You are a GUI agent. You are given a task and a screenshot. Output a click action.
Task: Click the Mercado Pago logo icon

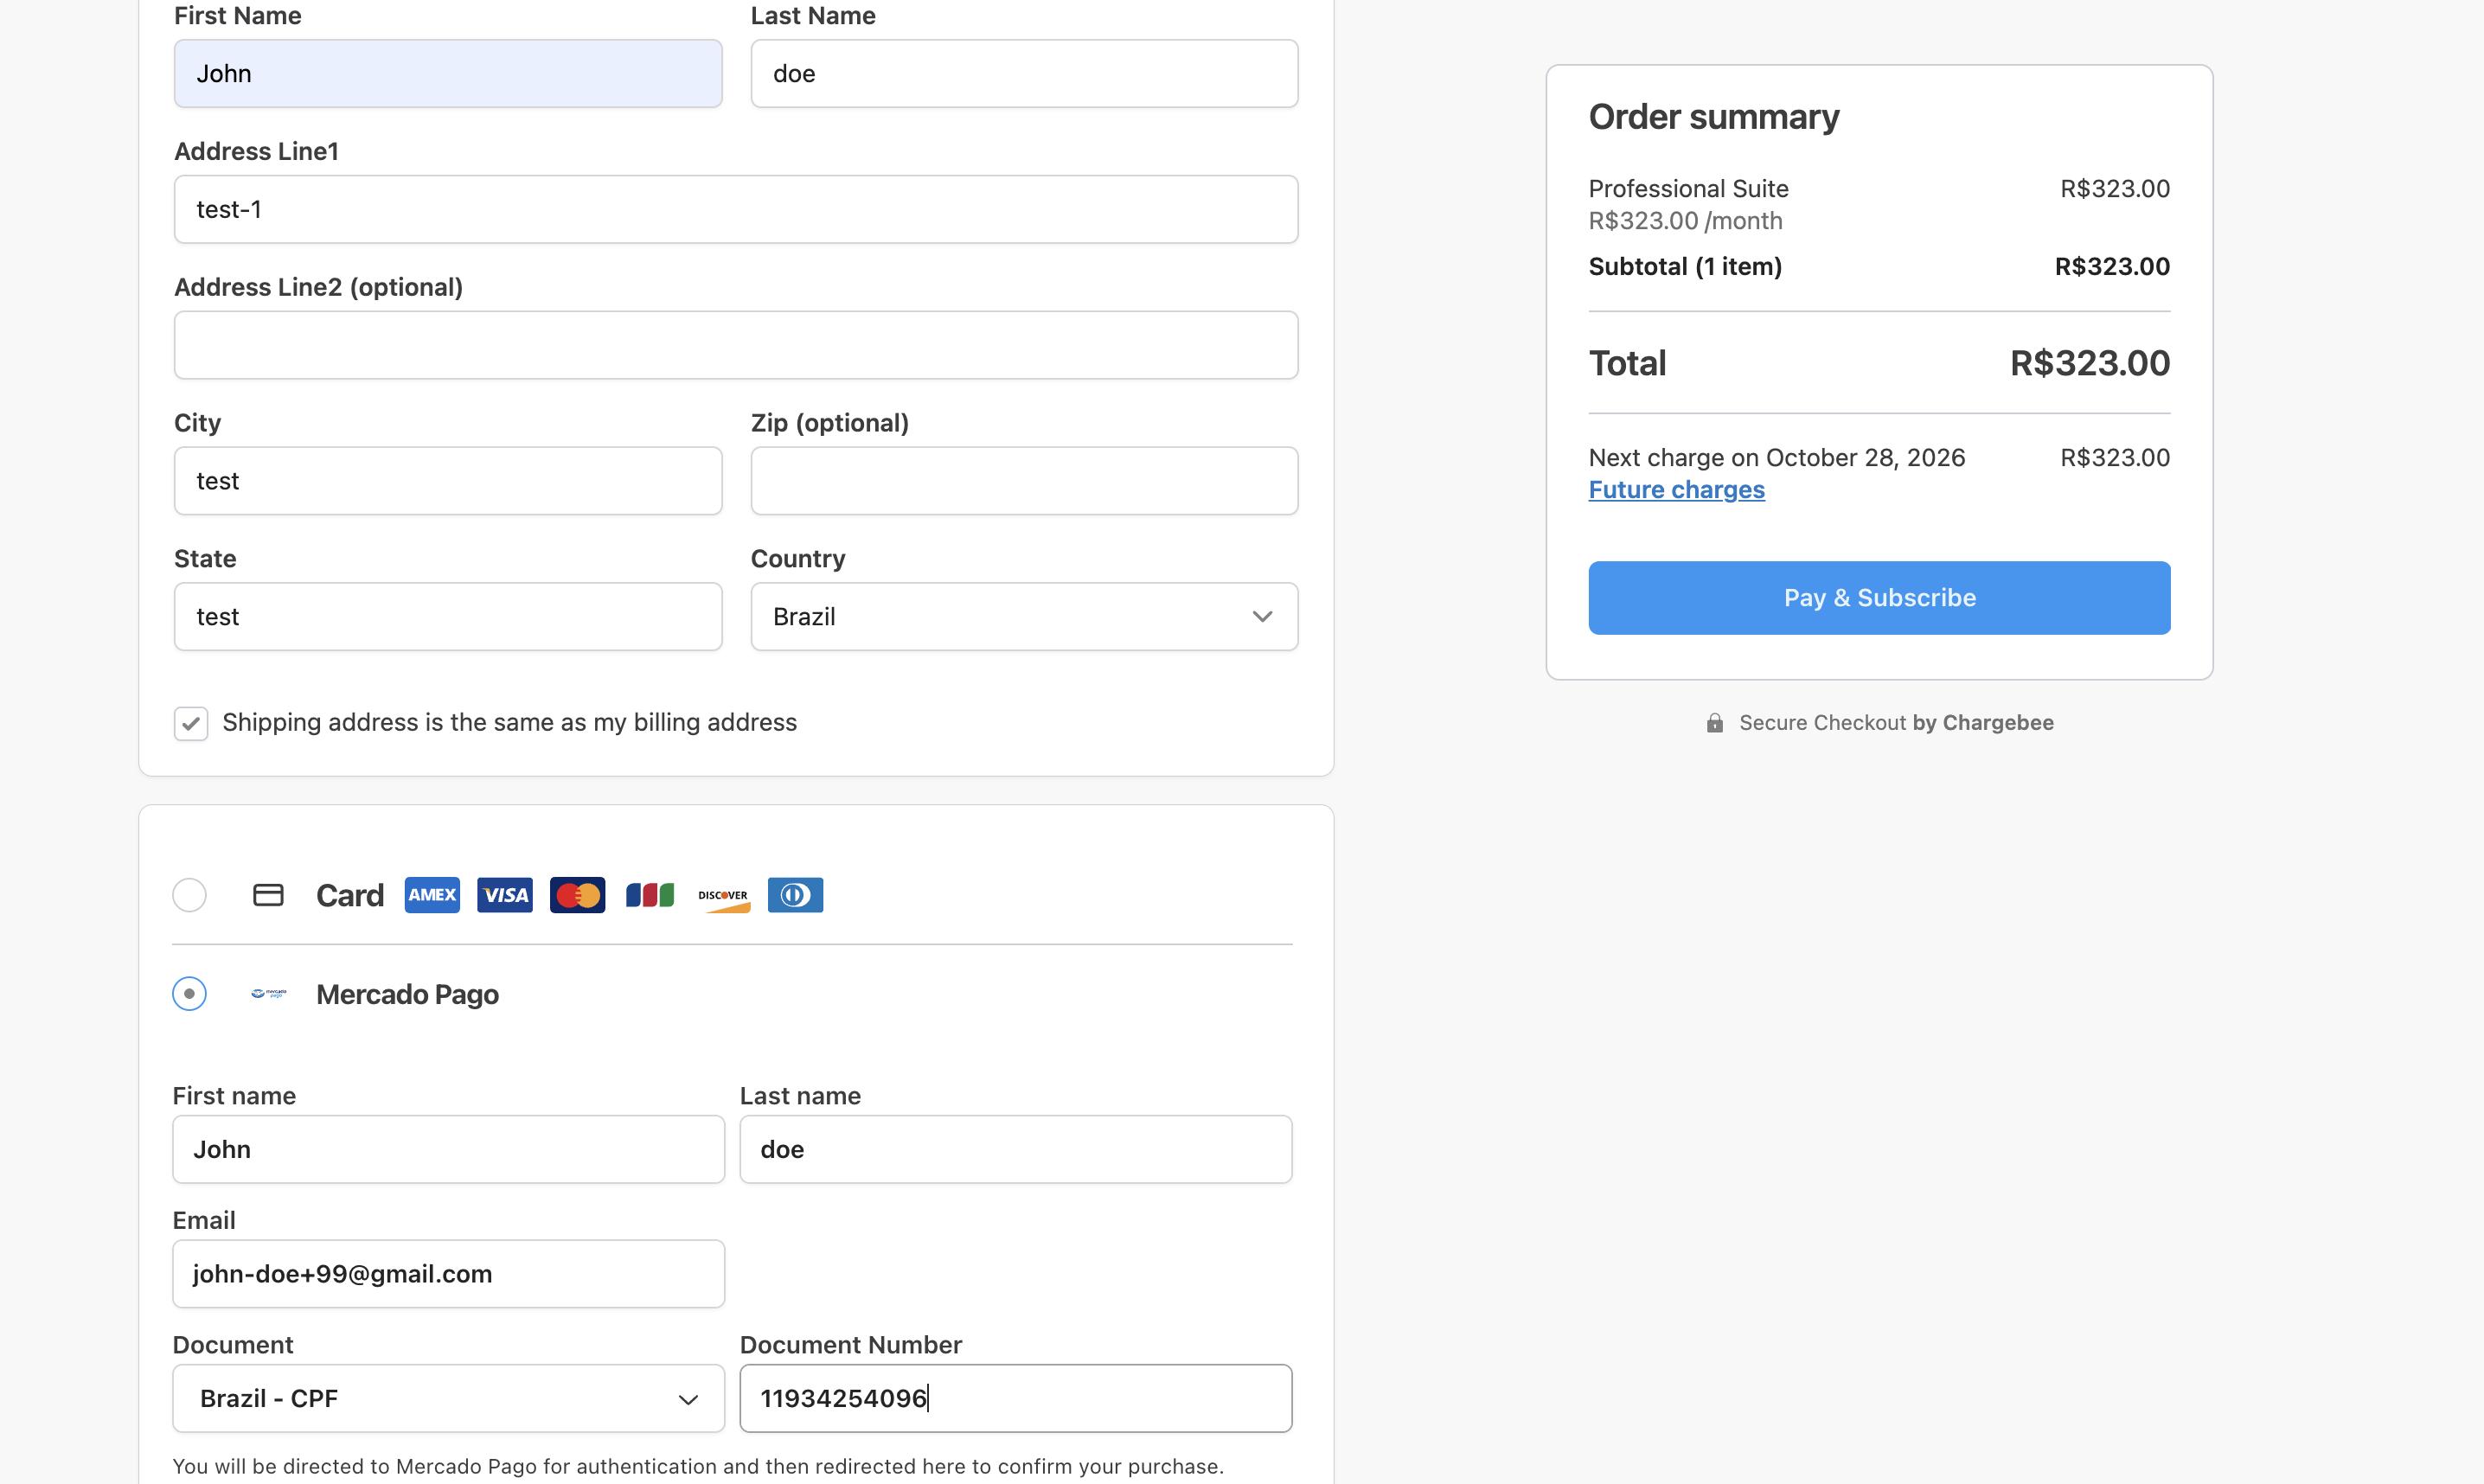click(268, 994)
